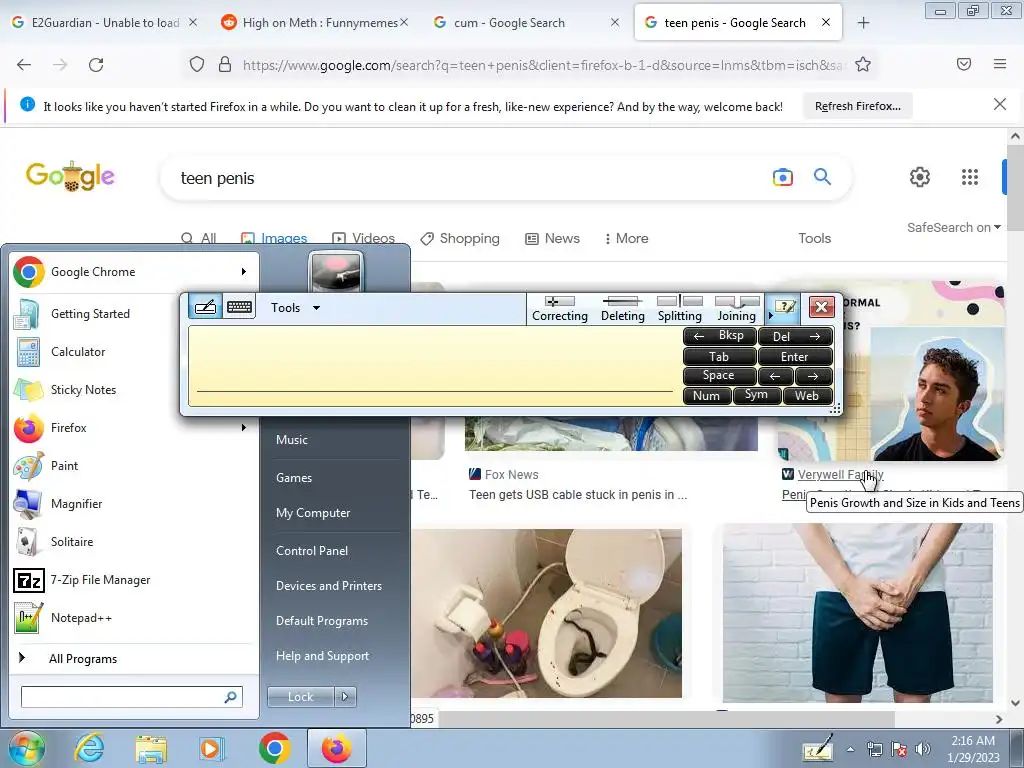Open the SafeSearch on dropdown
Viewport: 1024px width, 768px height.
click(953, 227)
